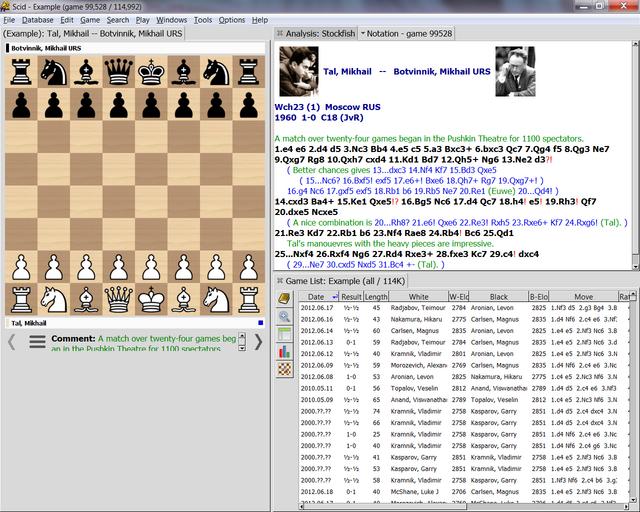Screen dimensions: 640x512
Task: Sort game list by Date column
Action: tap(318, 297)
